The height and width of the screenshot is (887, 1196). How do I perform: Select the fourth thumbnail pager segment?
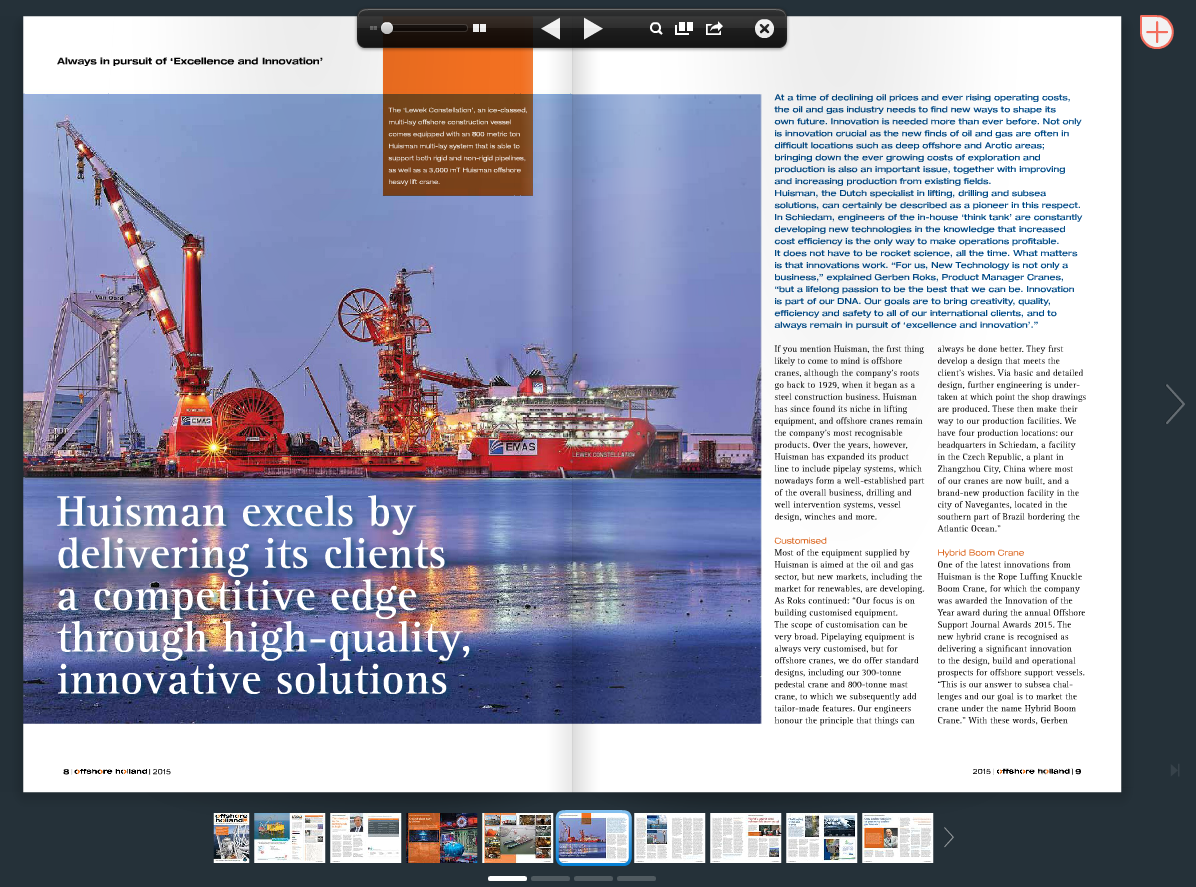[636, 879]
